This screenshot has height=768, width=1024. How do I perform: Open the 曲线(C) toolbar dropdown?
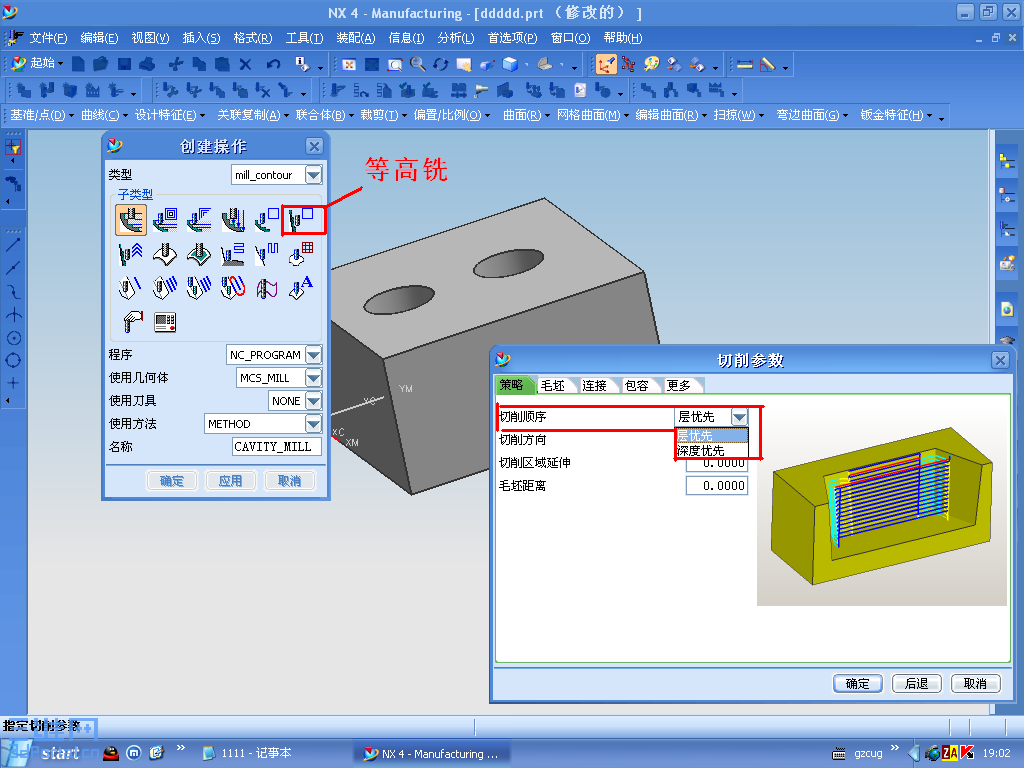click(104, 115)
